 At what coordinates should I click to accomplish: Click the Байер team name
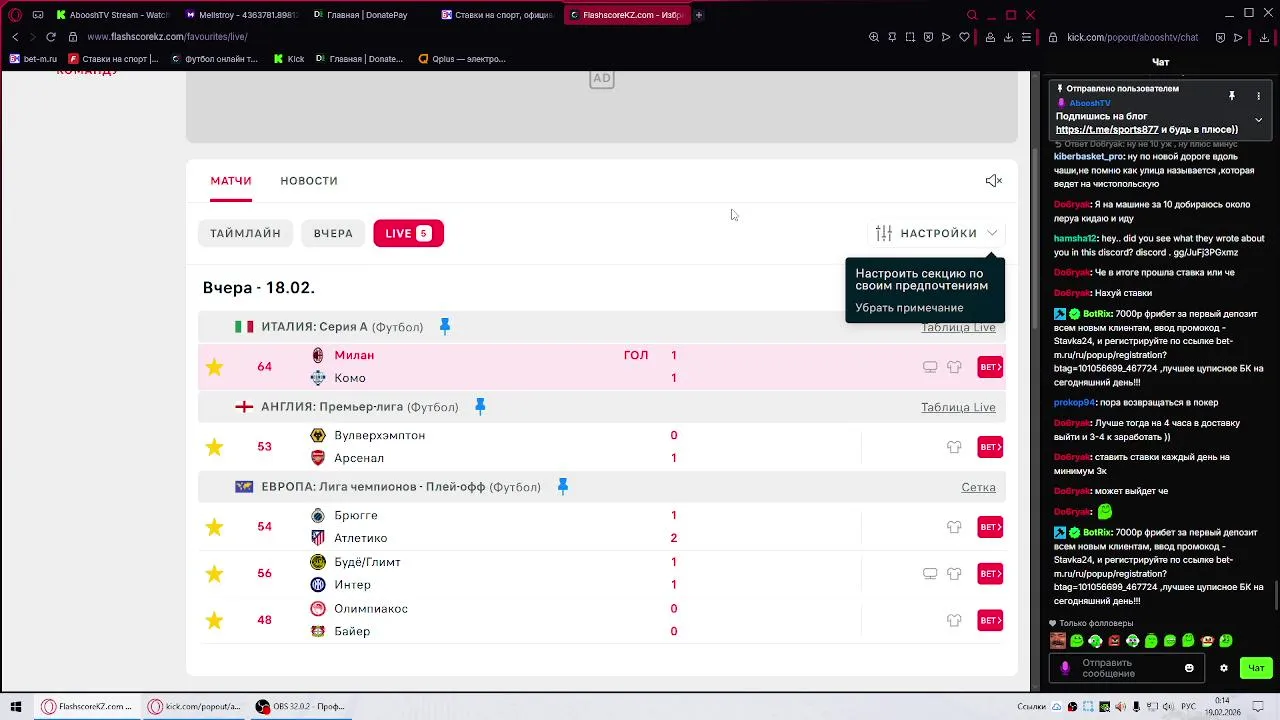click(352, 632)
